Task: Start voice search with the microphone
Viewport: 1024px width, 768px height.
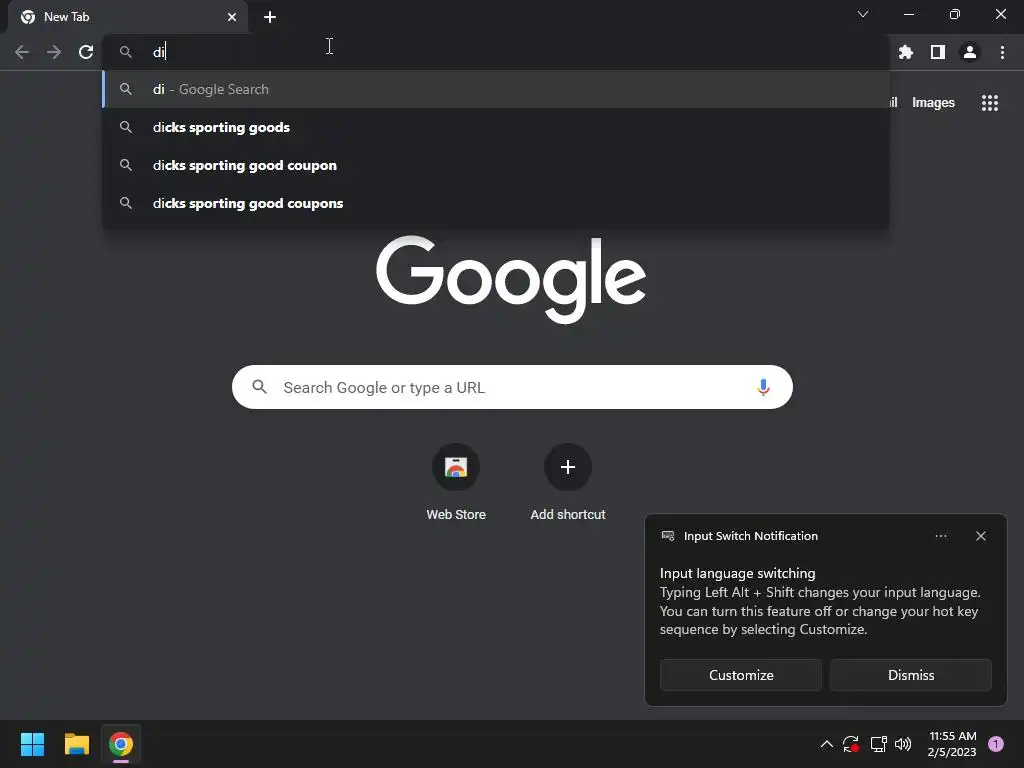Action: tap(763, 387)
